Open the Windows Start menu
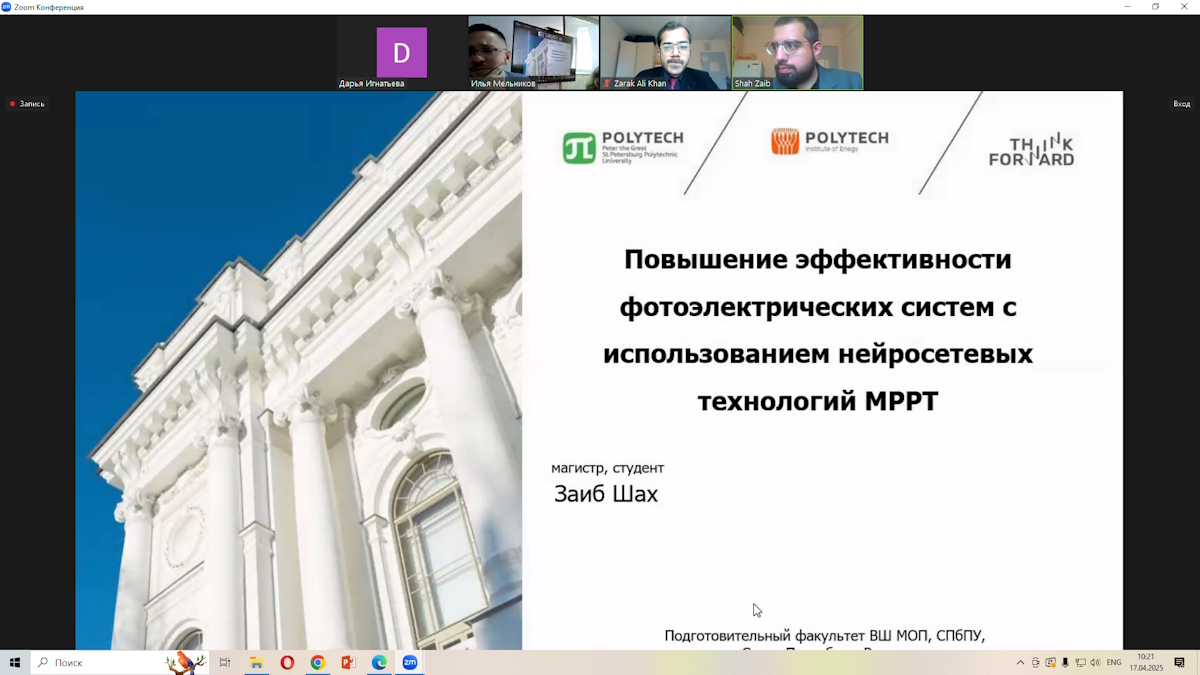 click(x=15, y=663)
